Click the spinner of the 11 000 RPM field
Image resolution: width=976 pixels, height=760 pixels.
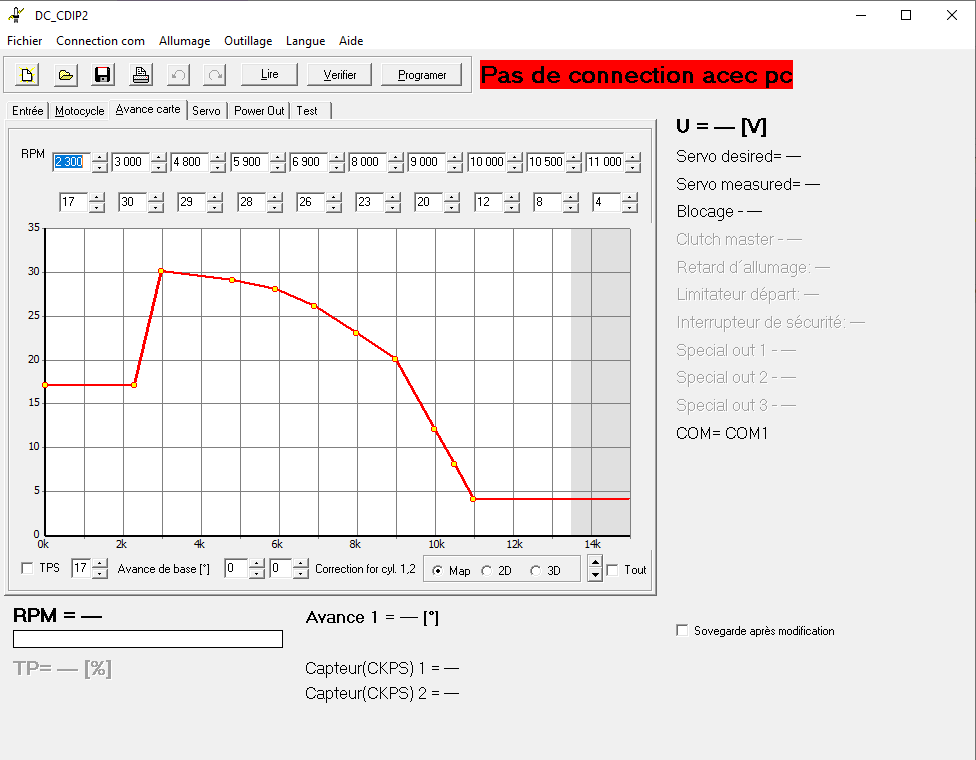[633, 162]
